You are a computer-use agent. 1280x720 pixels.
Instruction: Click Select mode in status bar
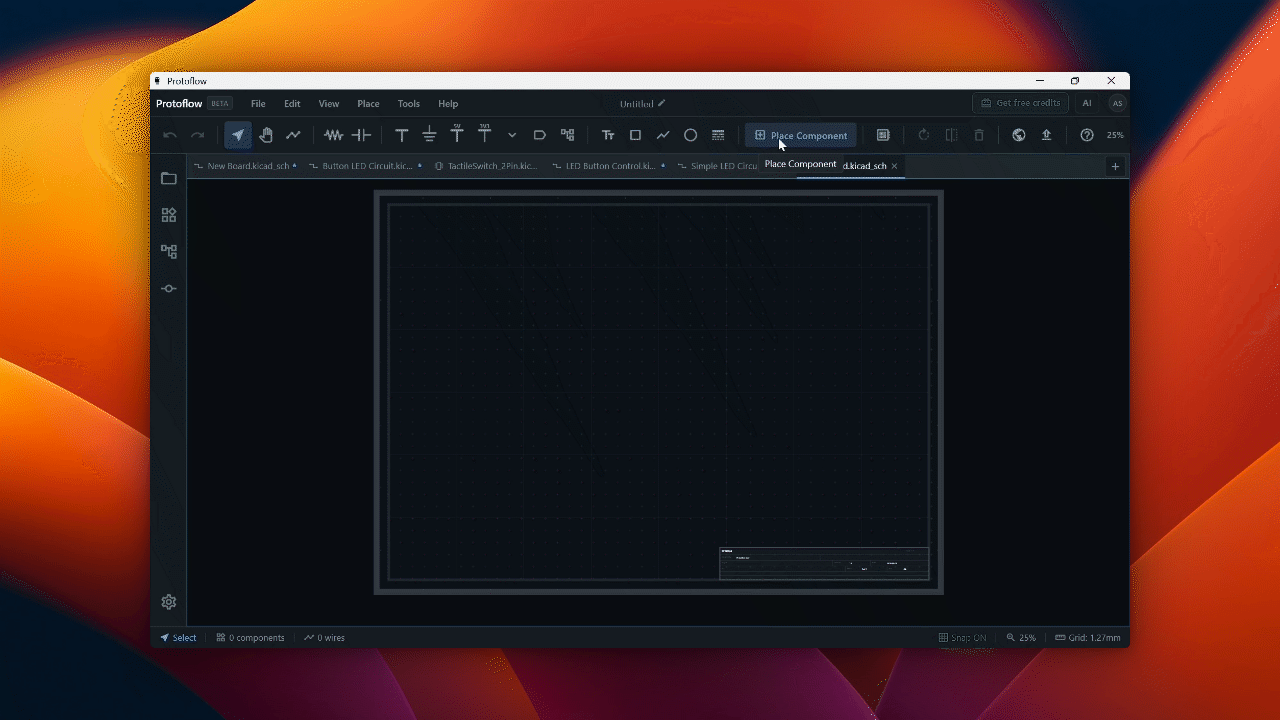pos(178,638)
